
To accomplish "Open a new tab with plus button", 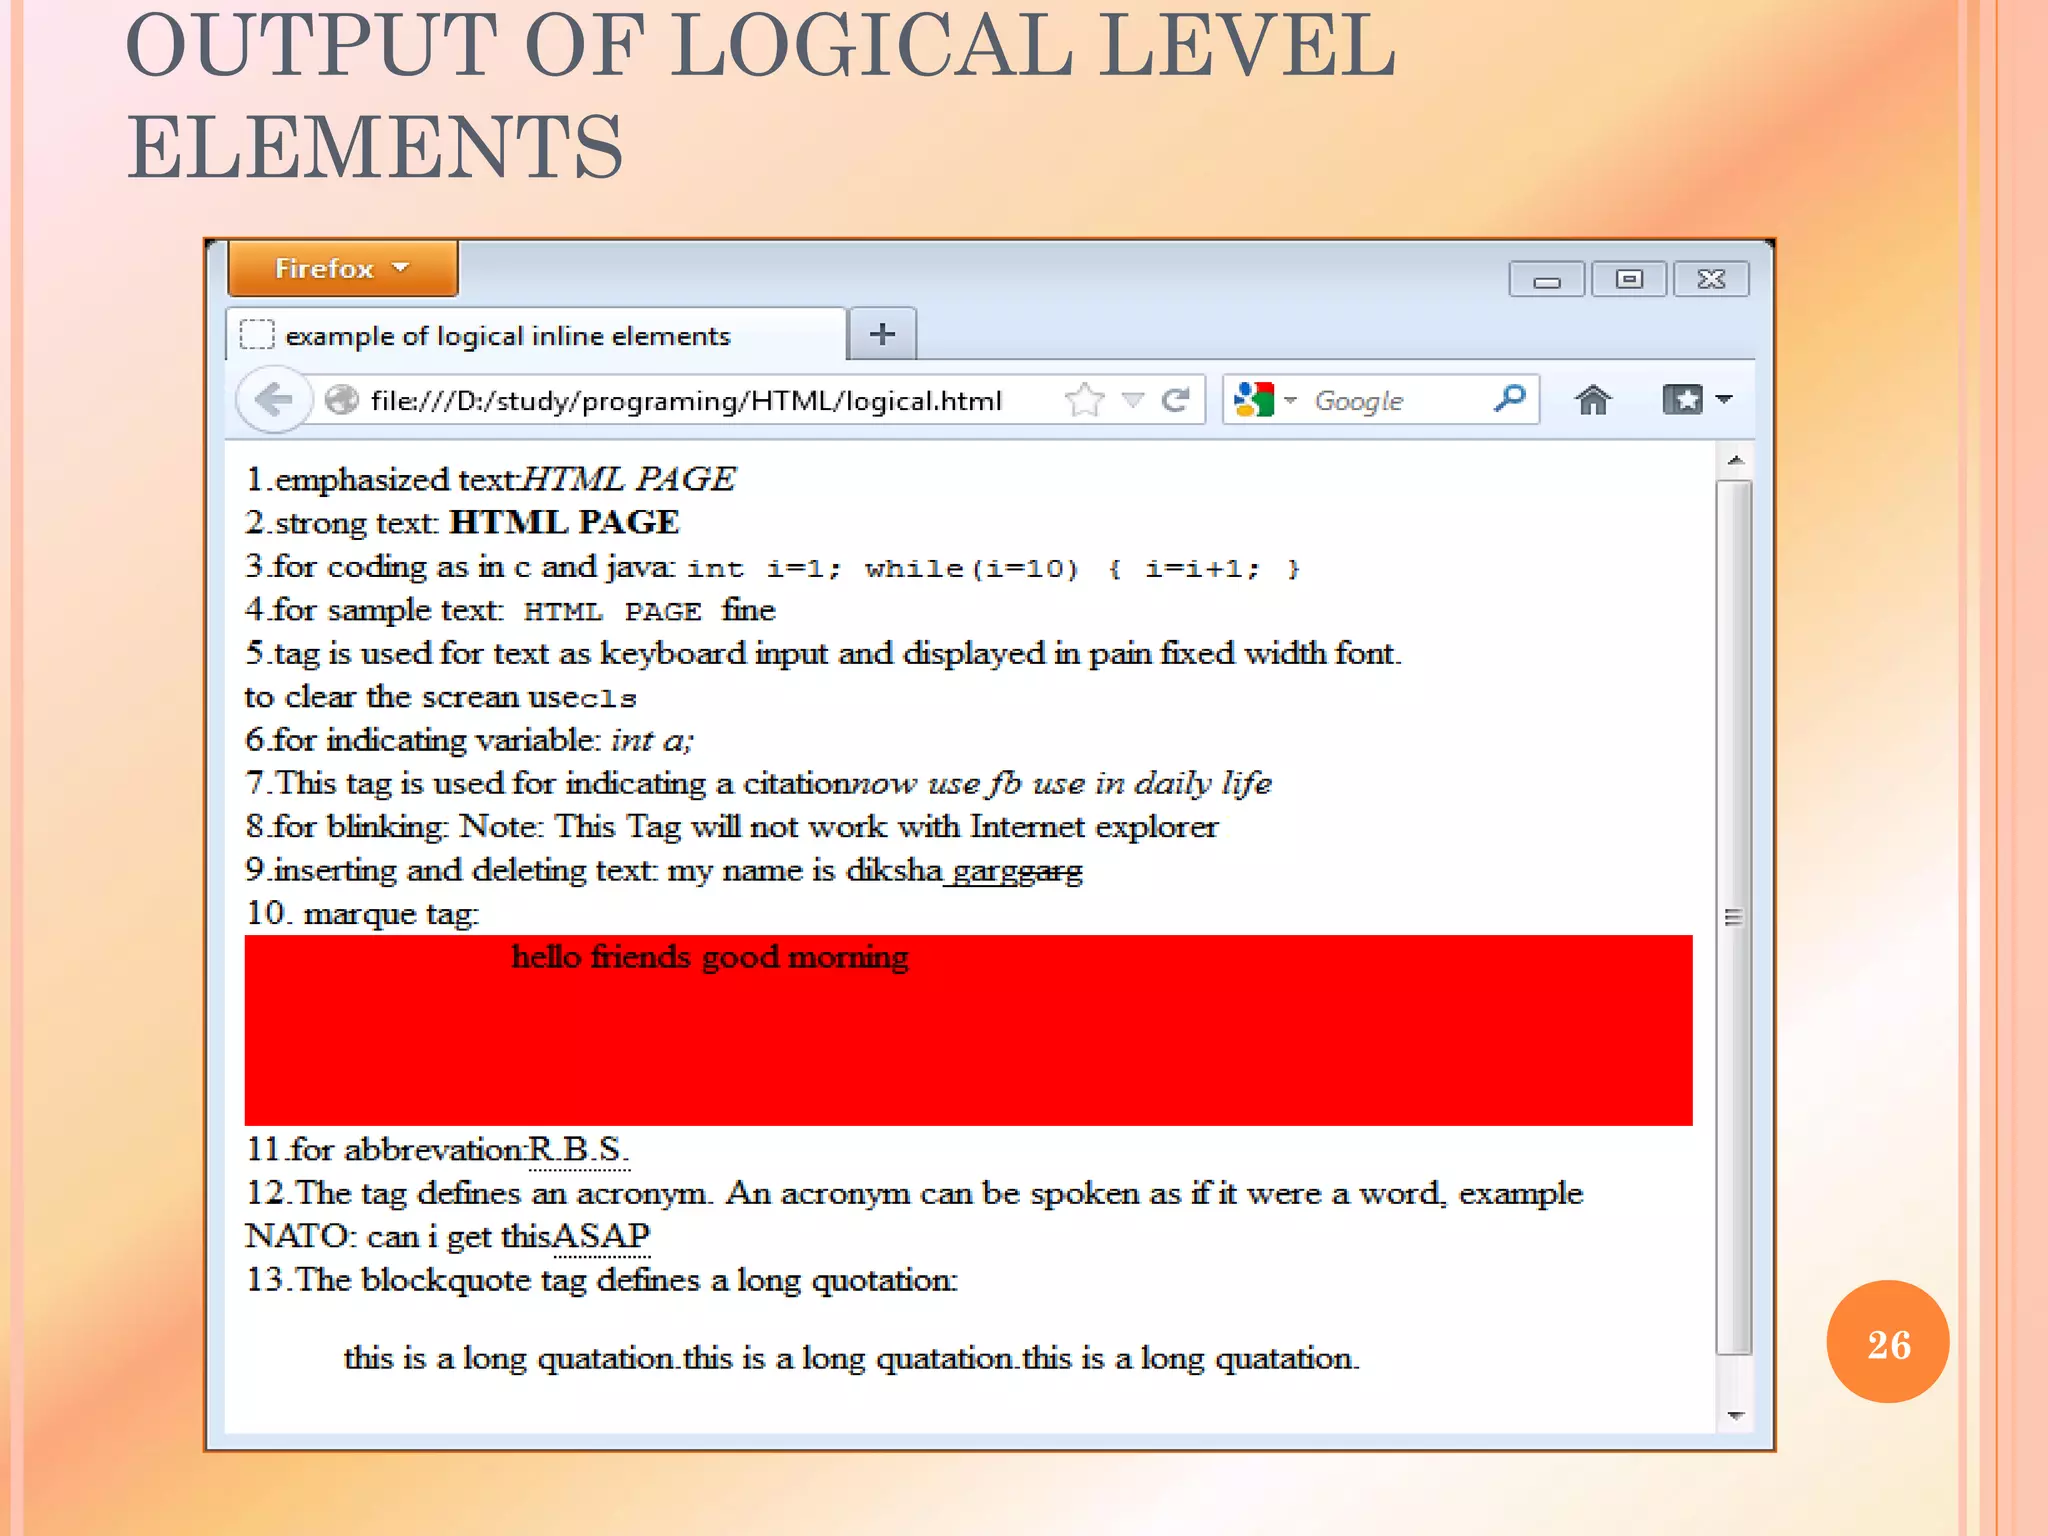I will (882, 334).
